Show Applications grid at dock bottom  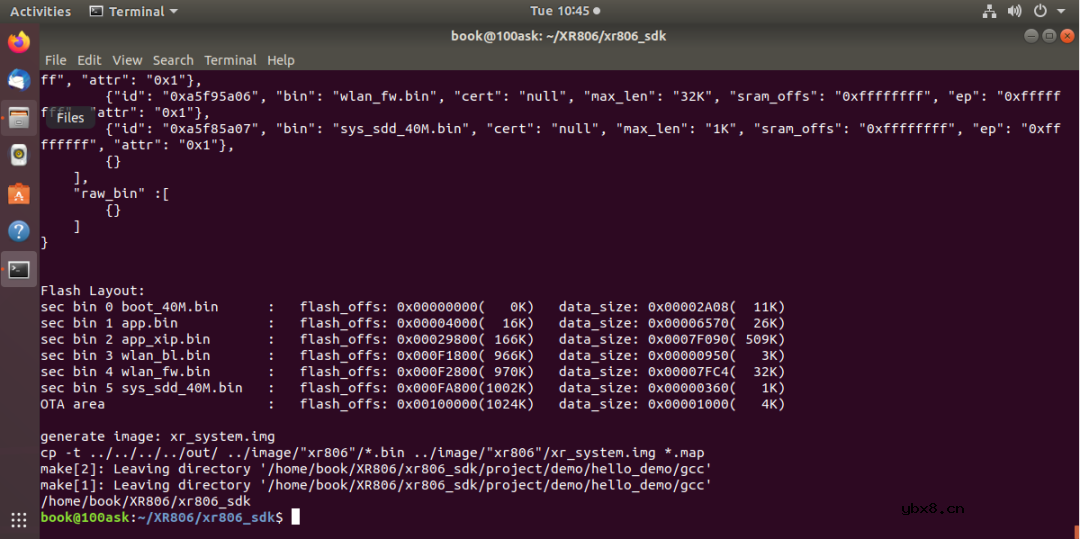click(x=19, y=520)
